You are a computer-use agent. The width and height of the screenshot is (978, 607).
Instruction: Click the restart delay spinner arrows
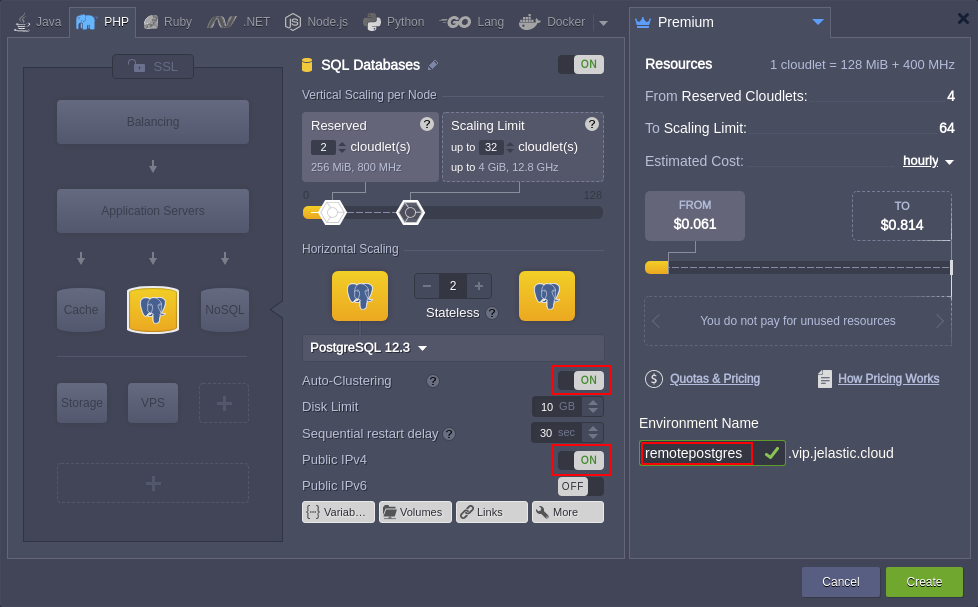point(593,433)
